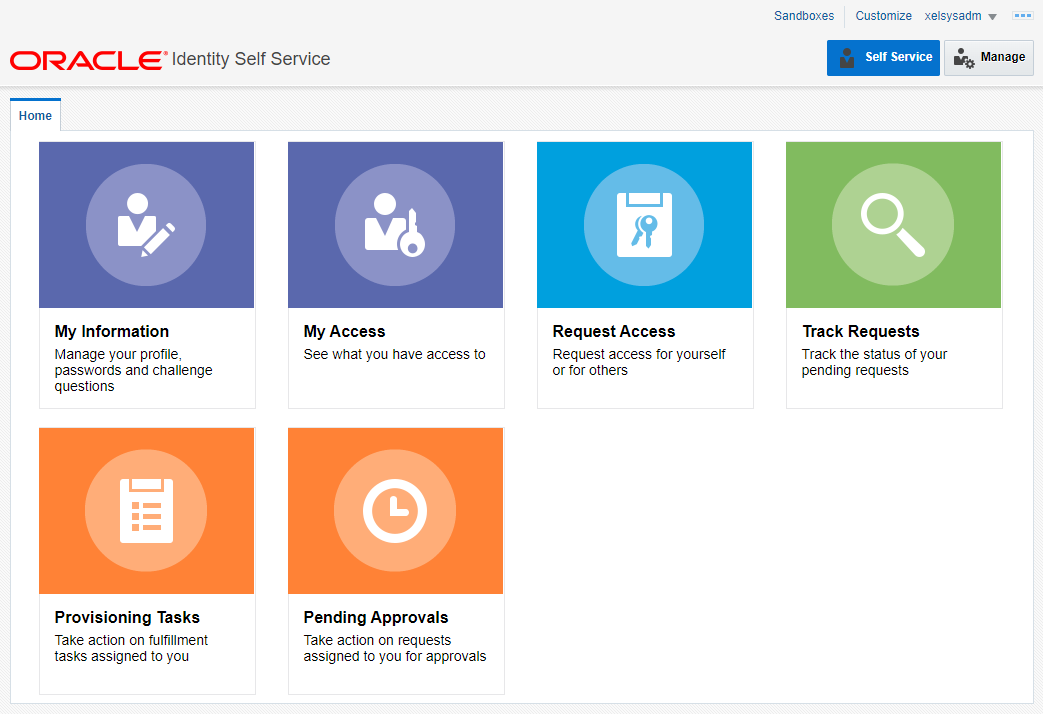Screen dimensions: 1043x714
Task: Select the Self Service view
Action: [x=883, y=57]
